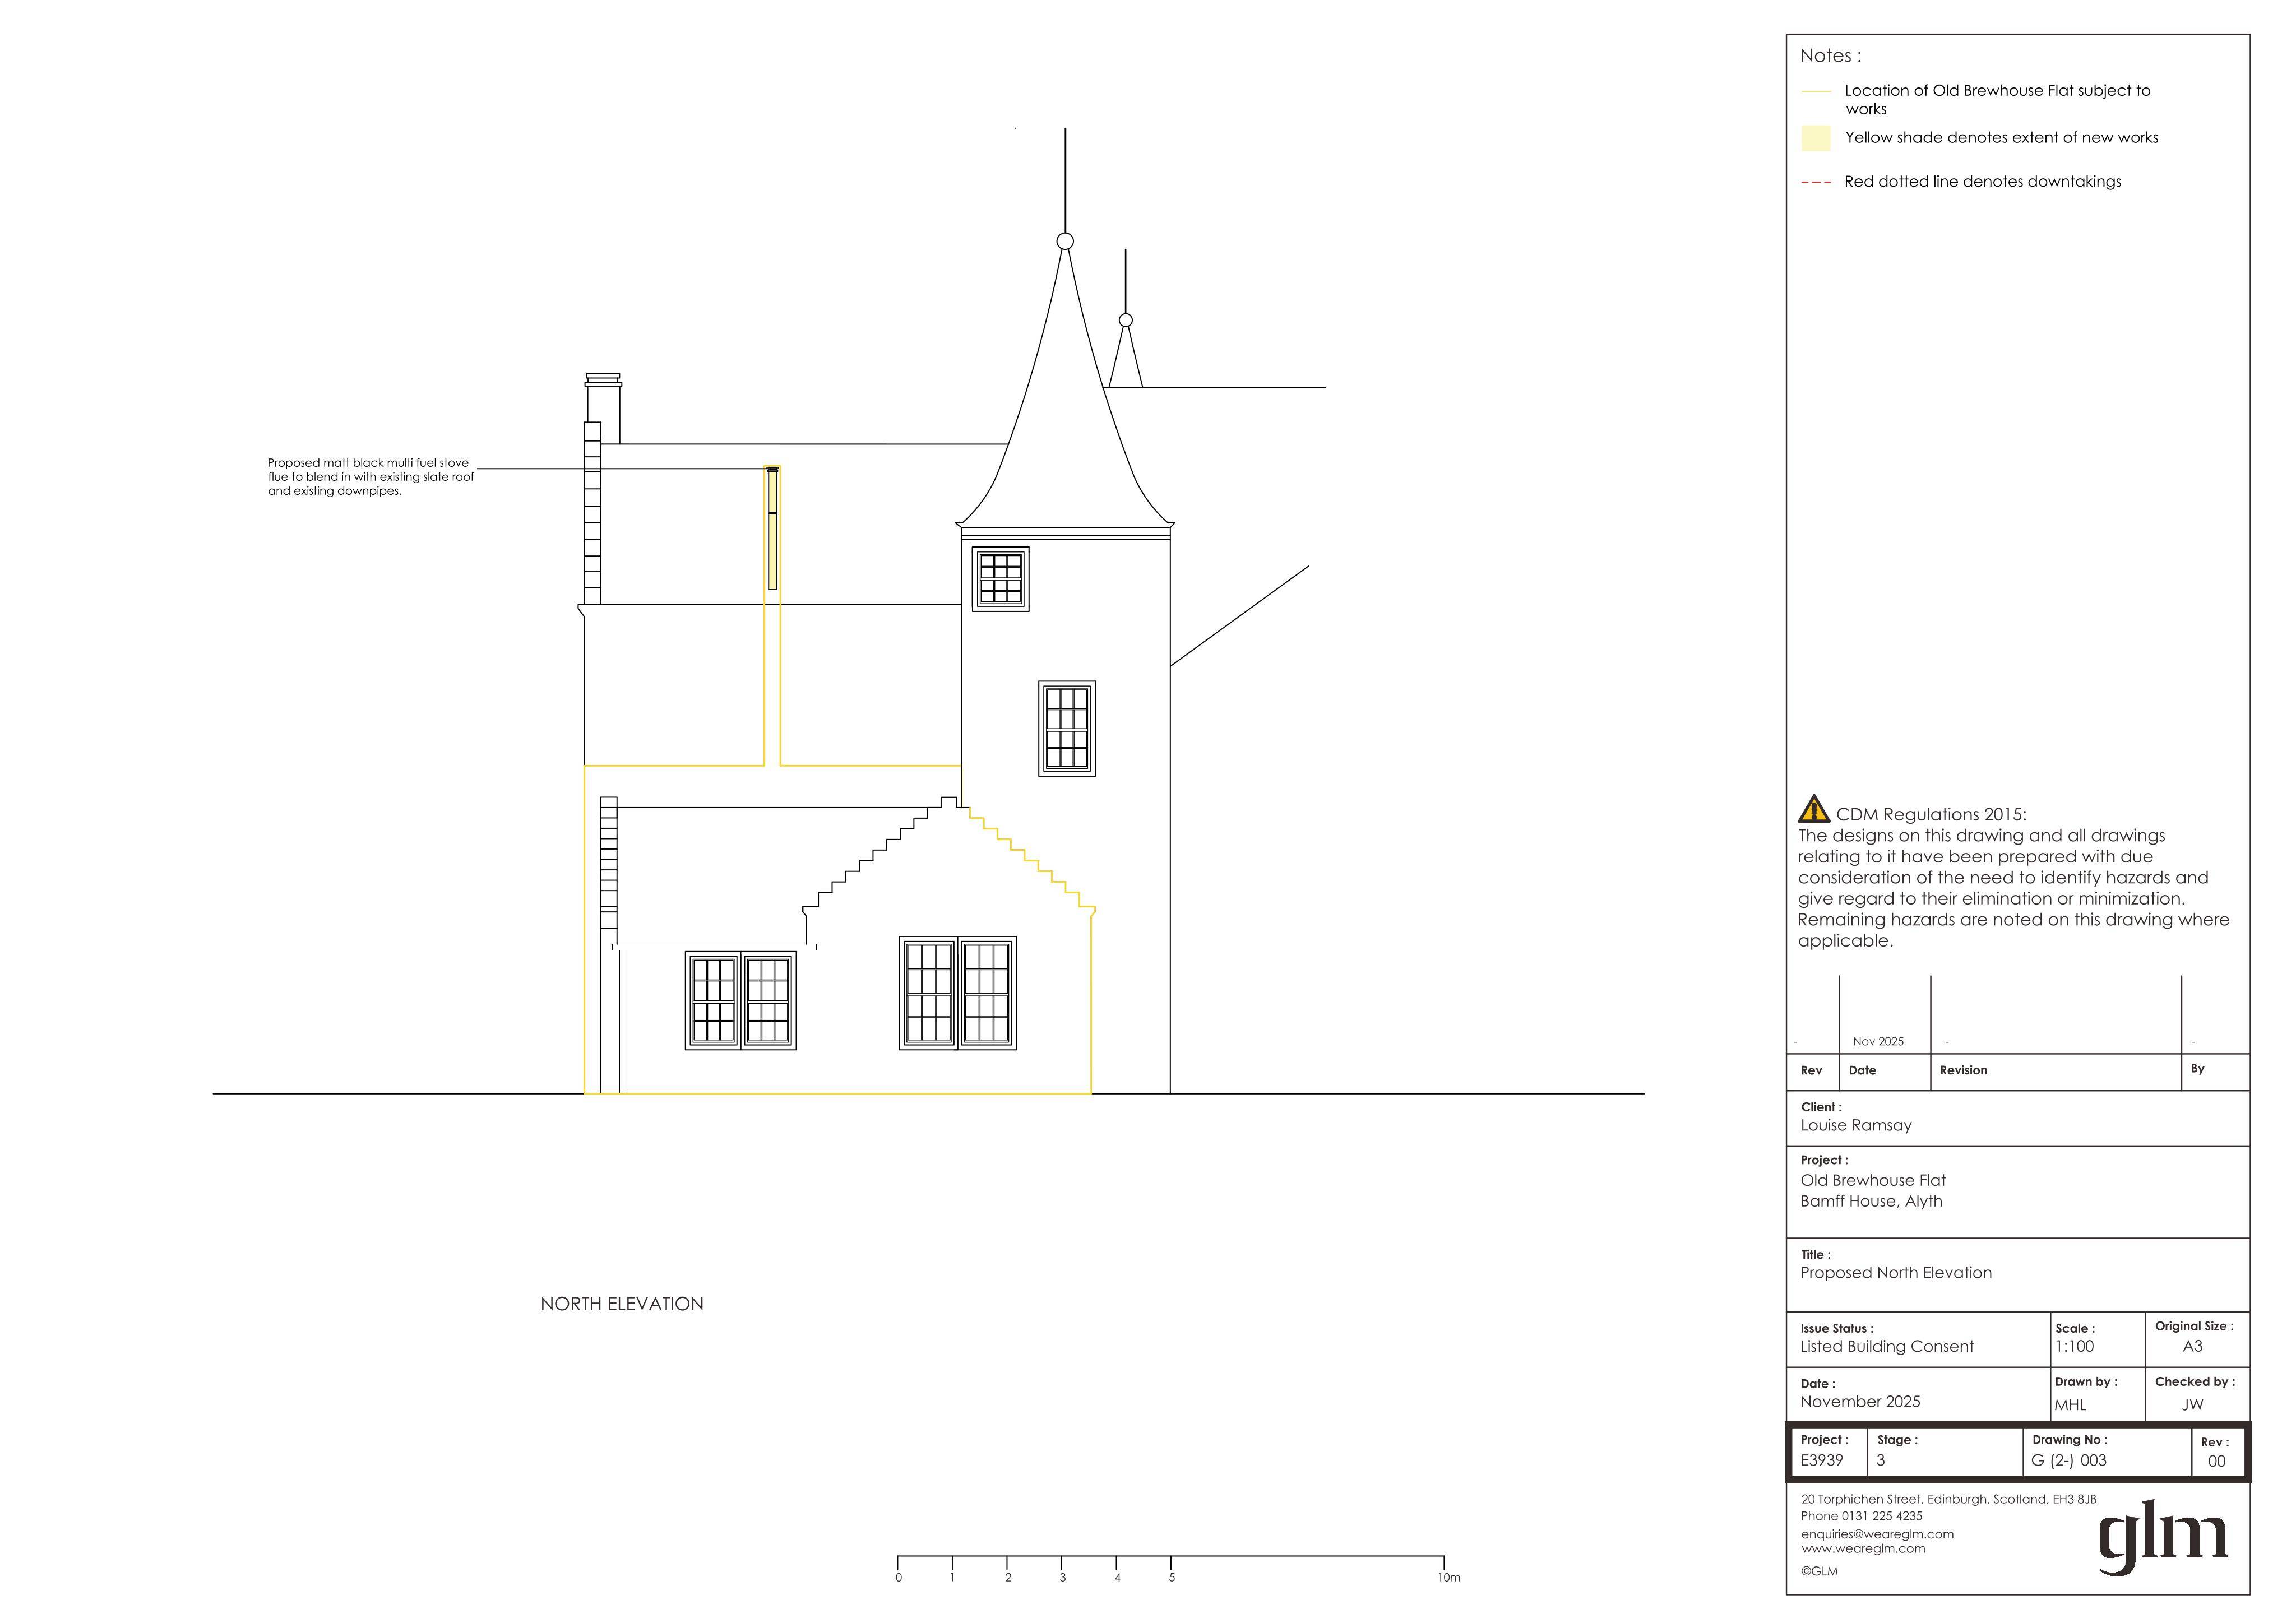This screenshot has width=2296, height=1623.
Task: Click client name 'Louise Ramsay'
Action: 1856,1125
